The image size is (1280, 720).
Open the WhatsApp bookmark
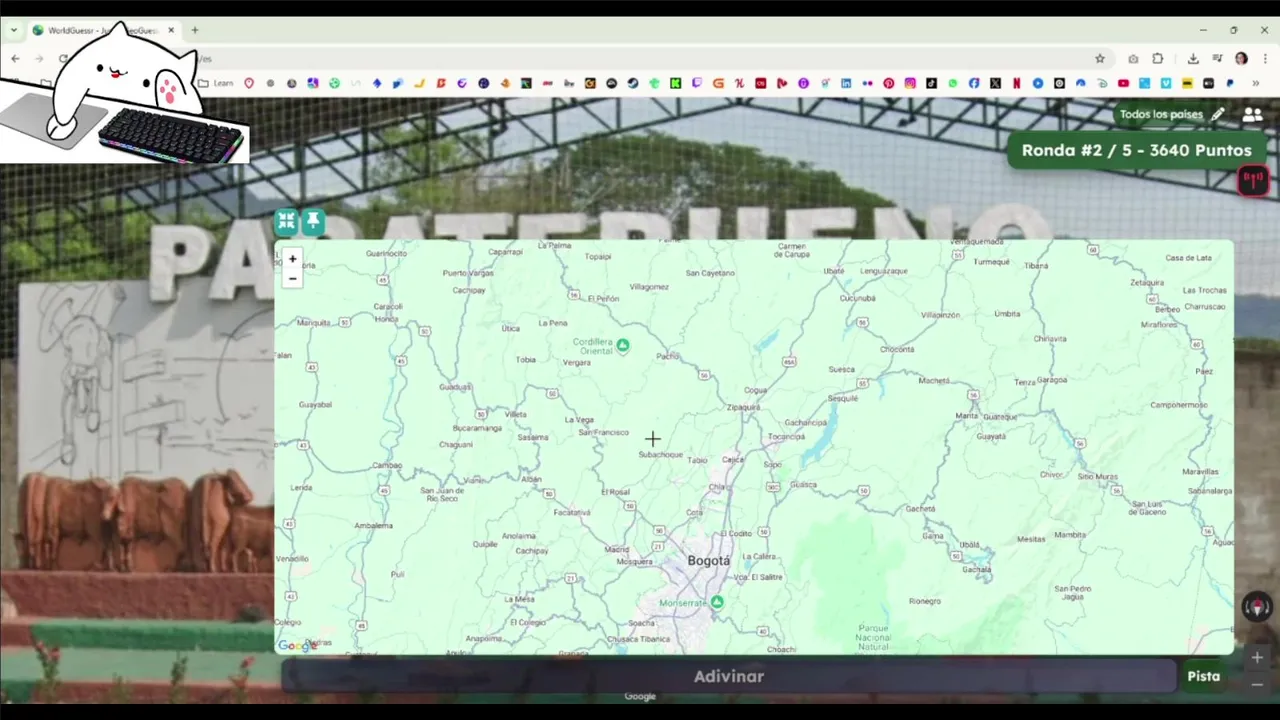952,83
